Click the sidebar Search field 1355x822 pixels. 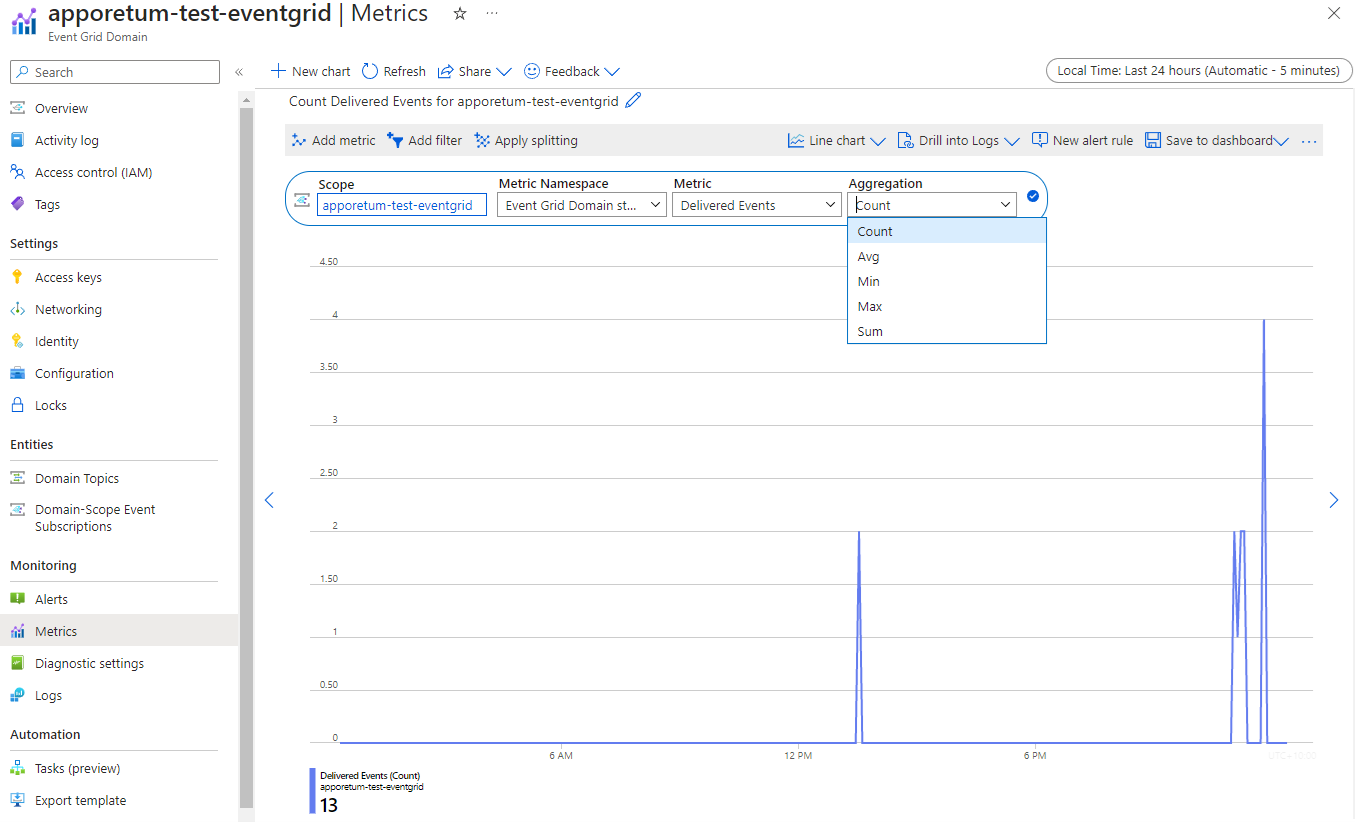(x=115, y=72)
